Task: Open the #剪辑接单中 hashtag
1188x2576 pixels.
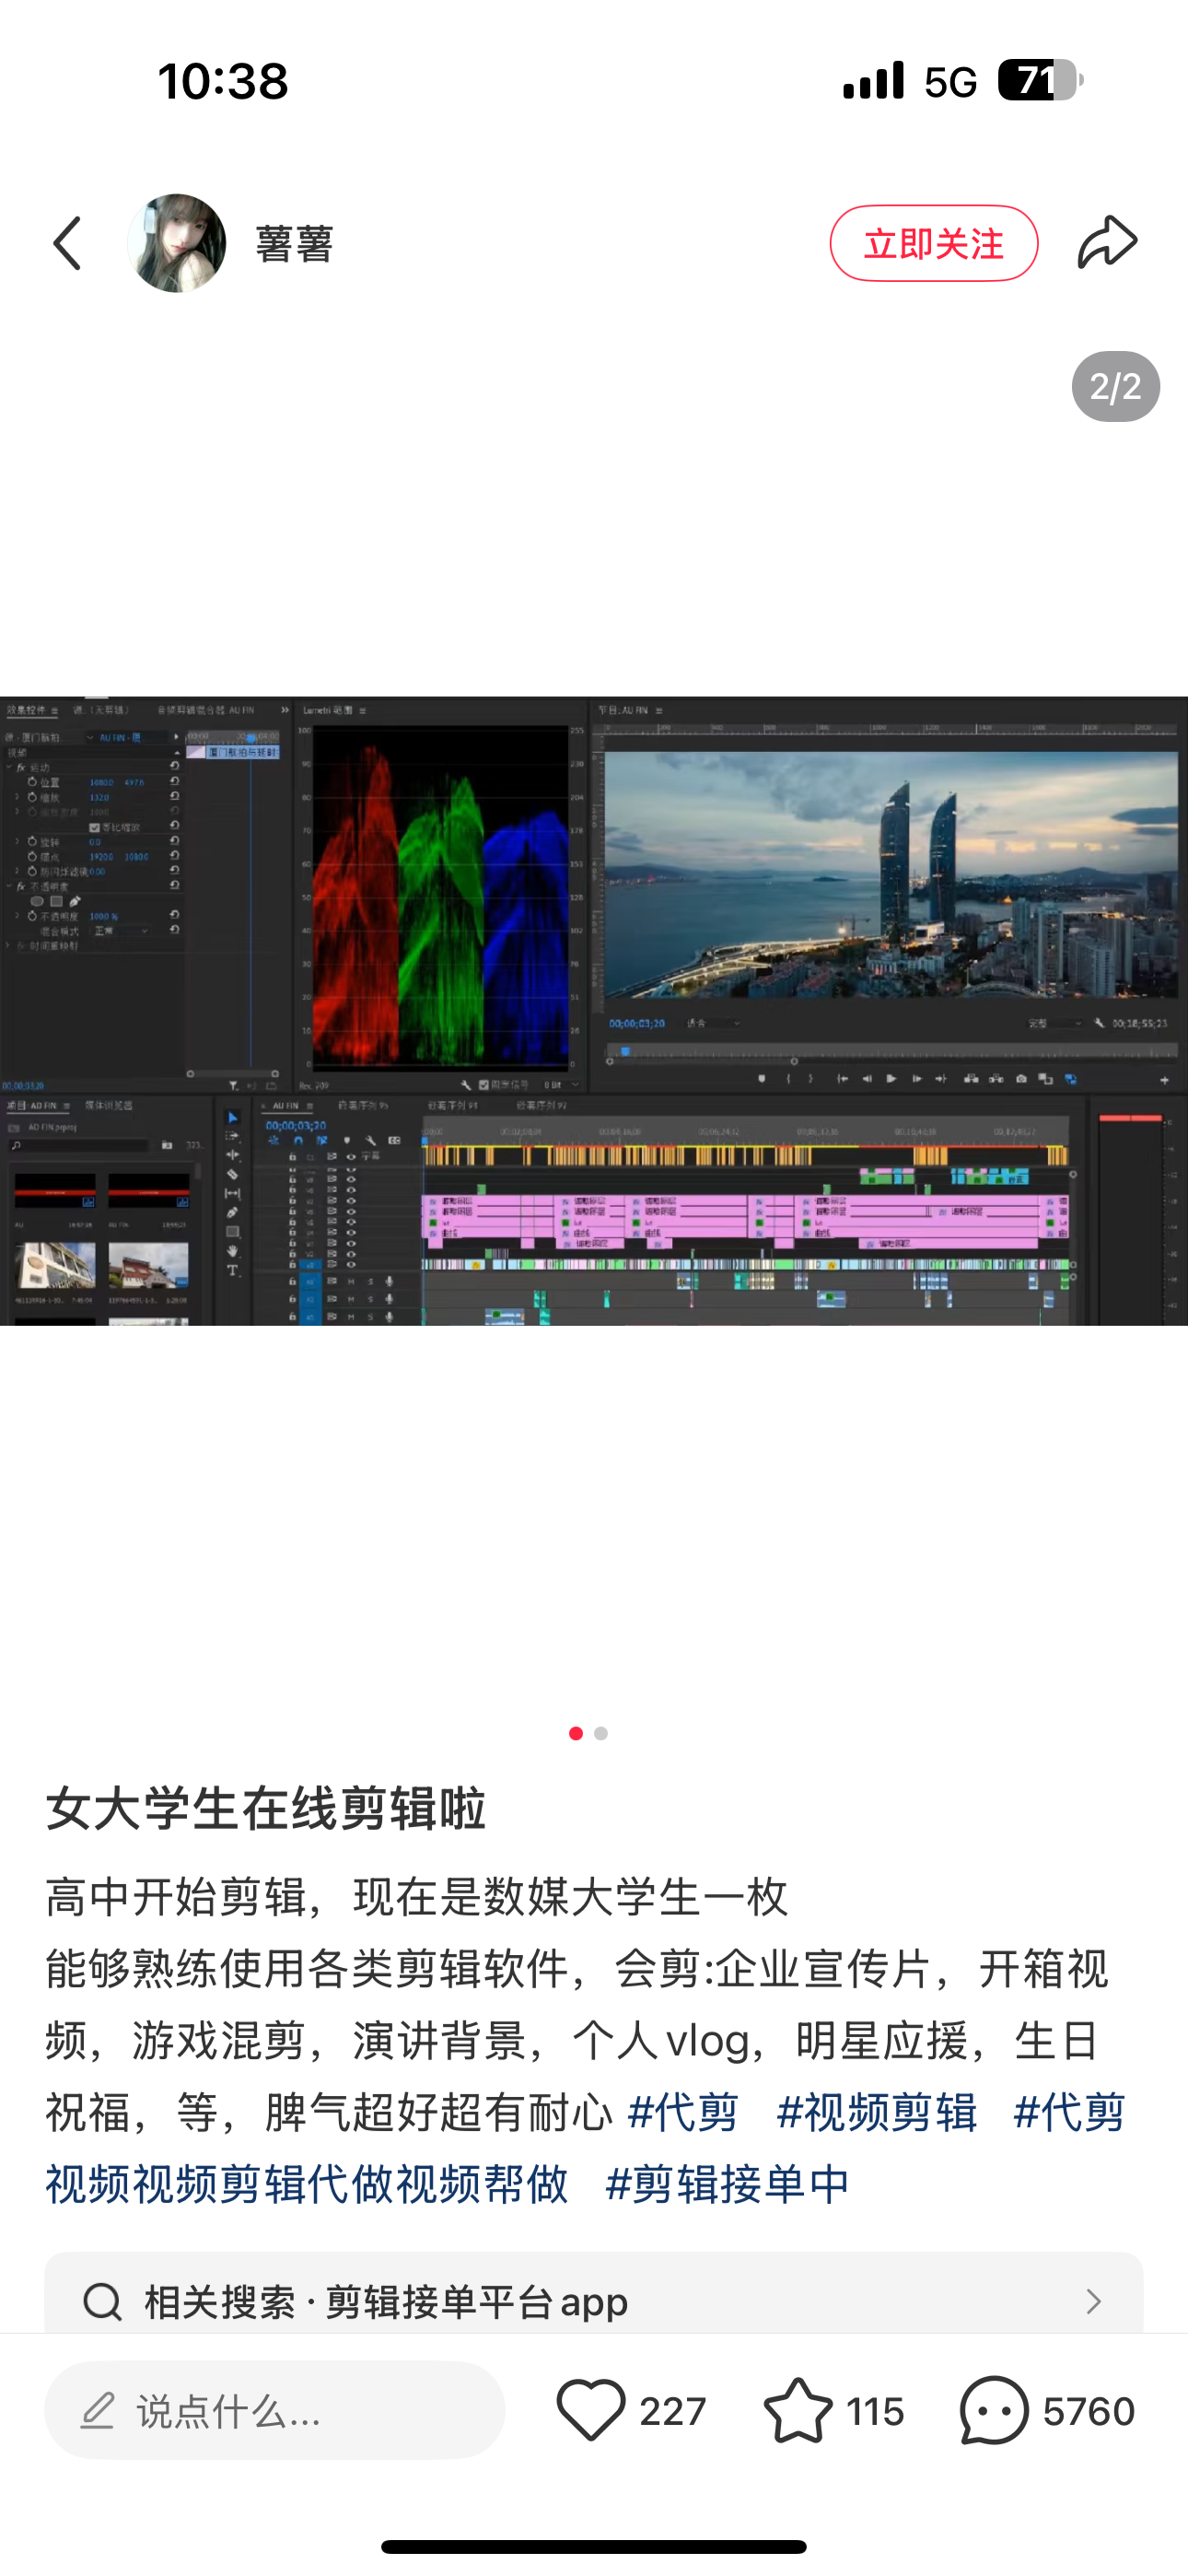Action: [727, 2184]
